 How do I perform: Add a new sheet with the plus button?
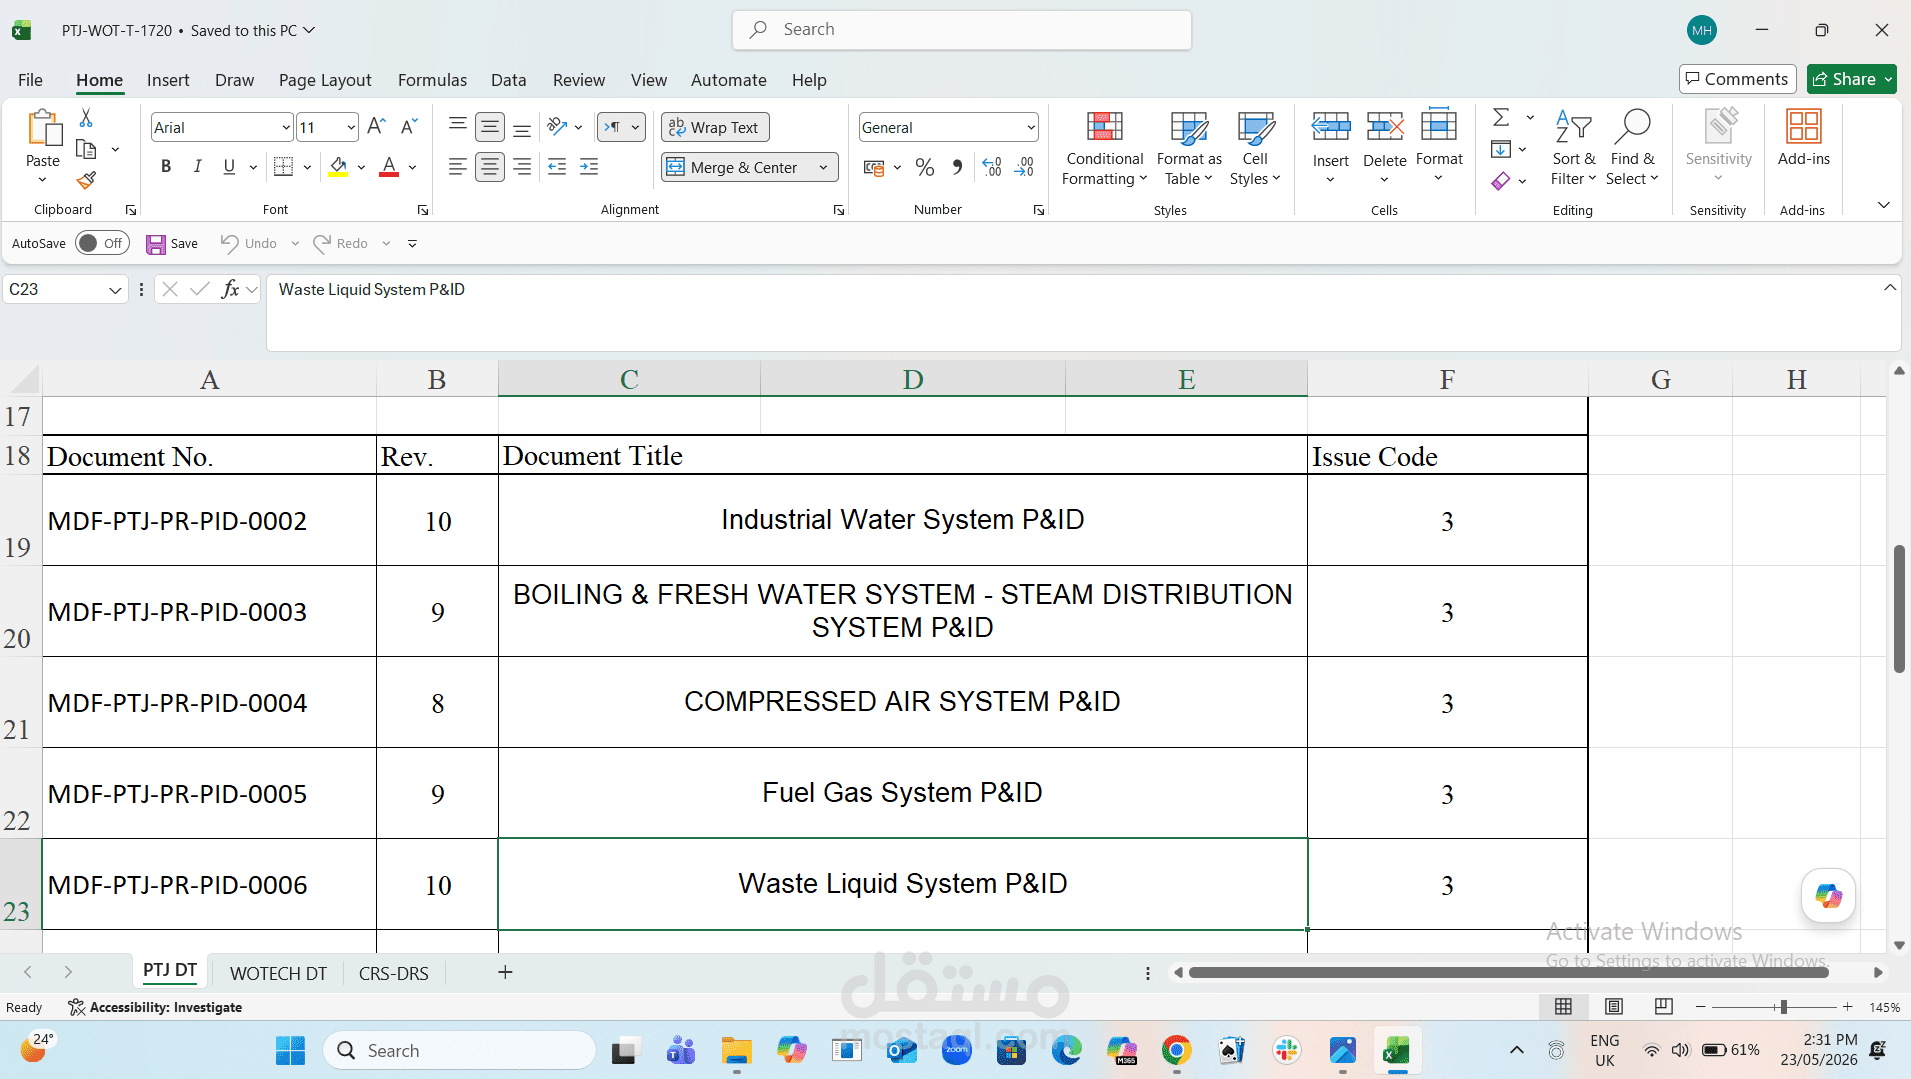(505, 972)
